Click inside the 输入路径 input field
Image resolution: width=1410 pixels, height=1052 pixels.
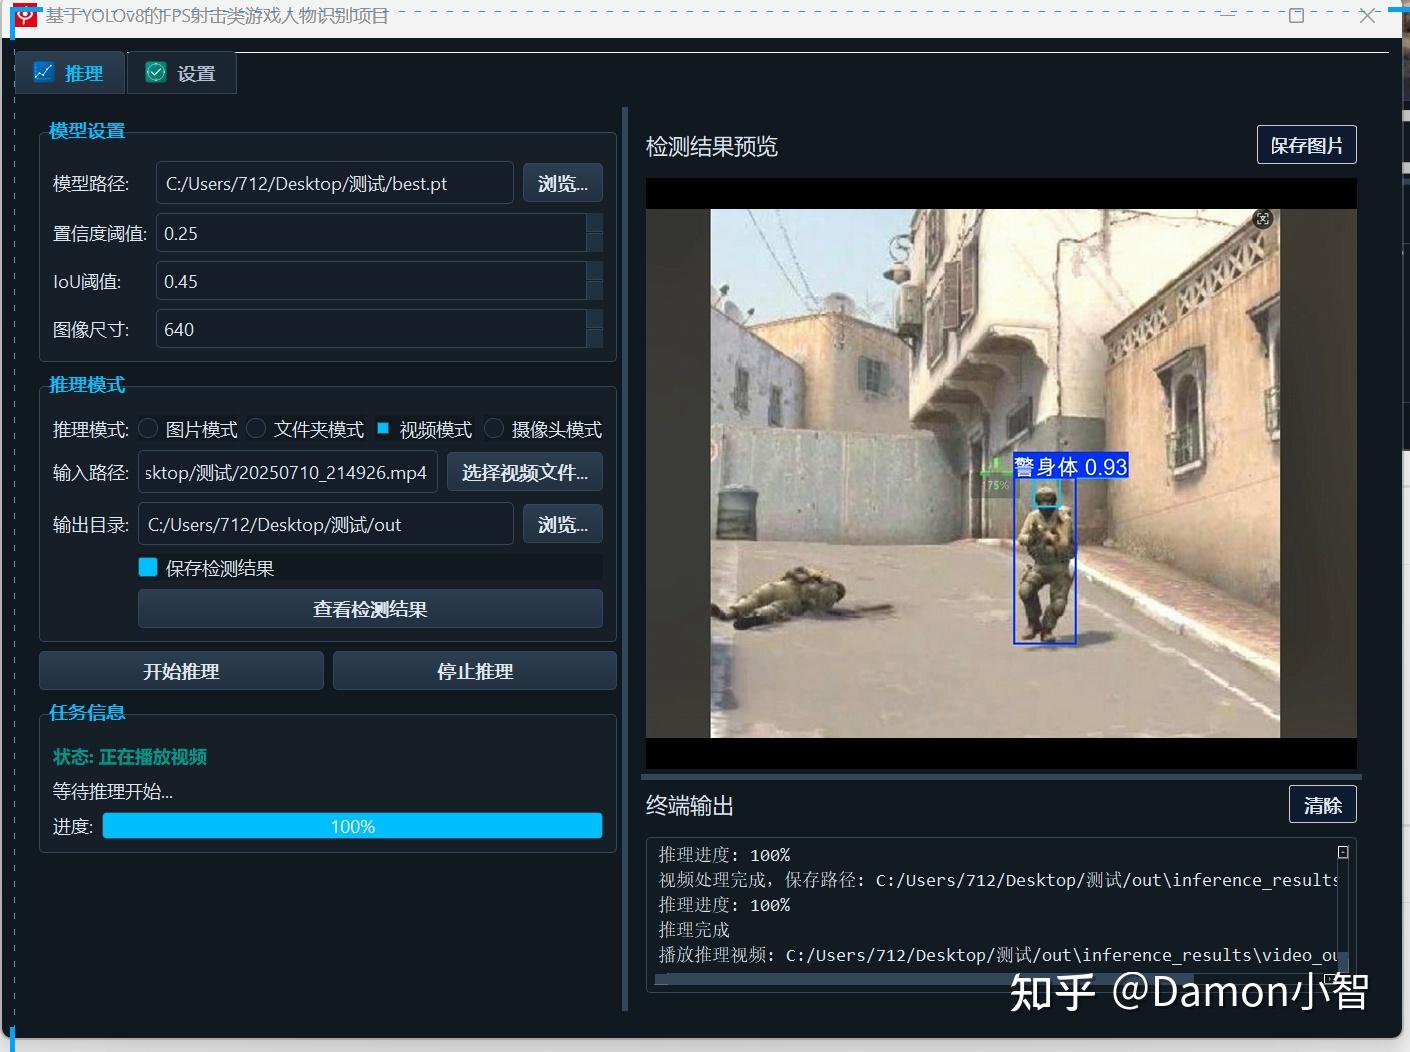tap(287, 471)
